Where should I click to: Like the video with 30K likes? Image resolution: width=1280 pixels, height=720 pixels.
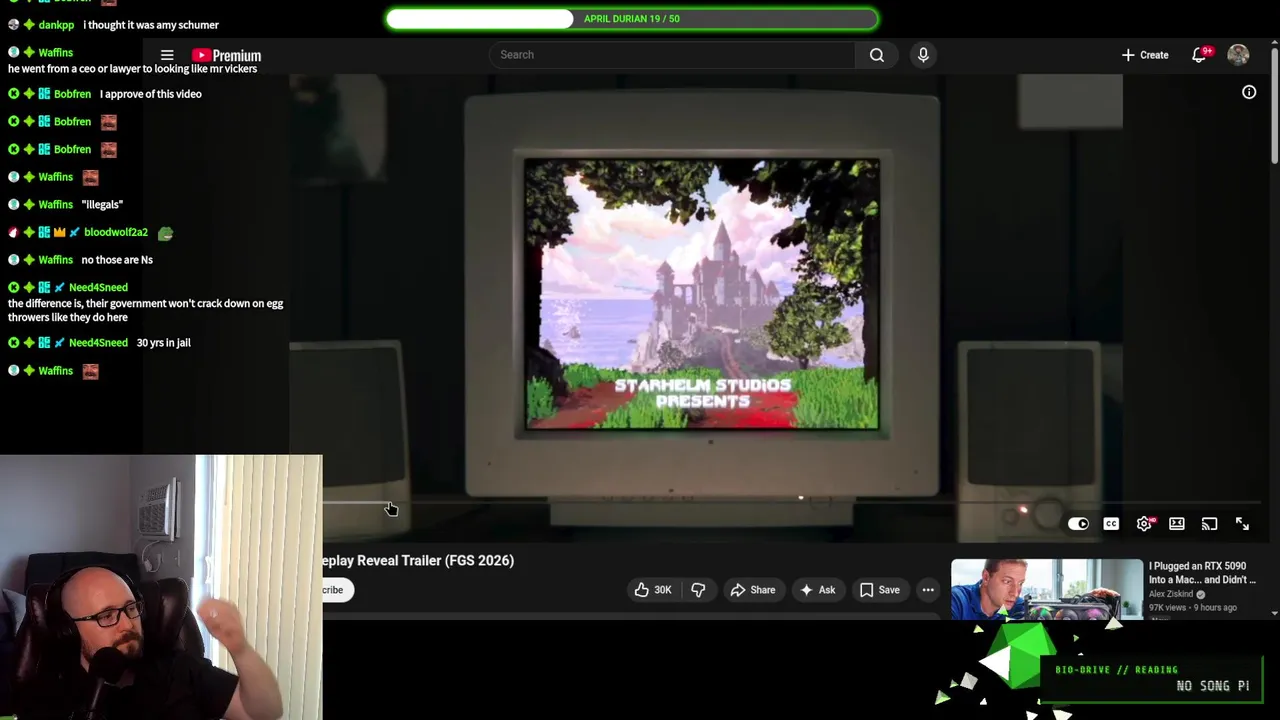click(652, 590)
